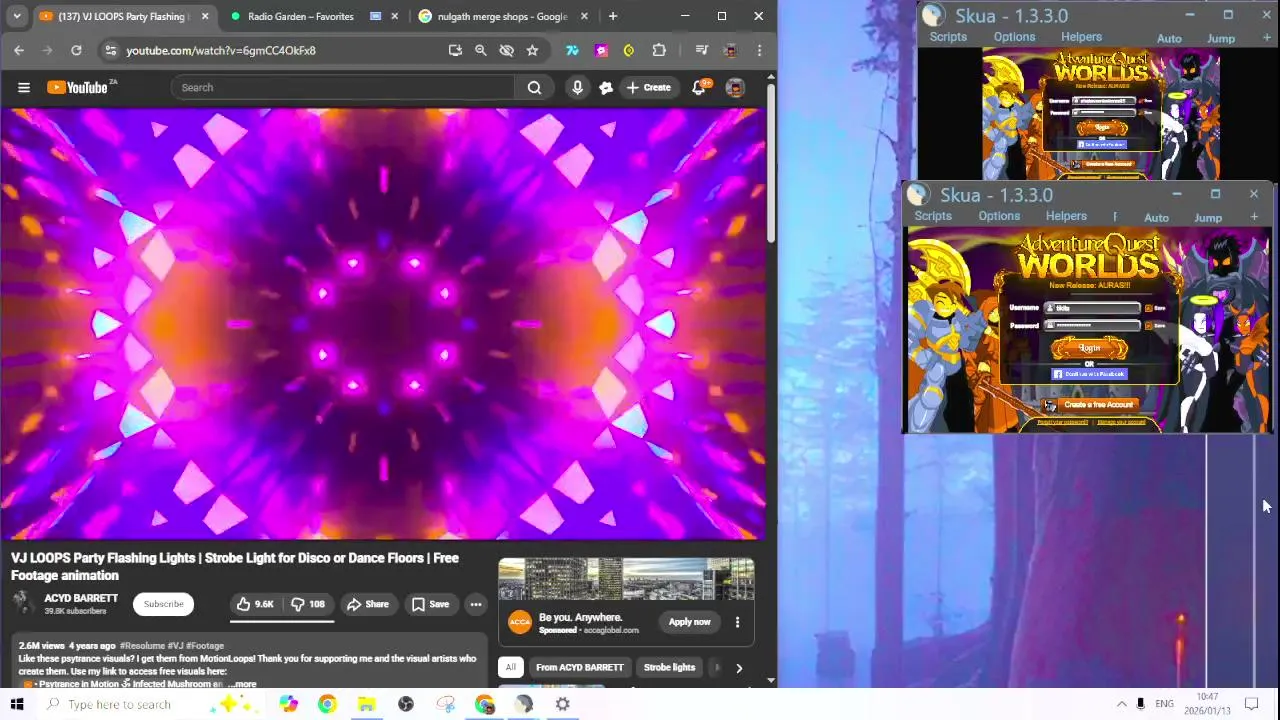Screen dimensions: 1280x720
Task: Click Jump in front Skua window
Action: 1208,218
